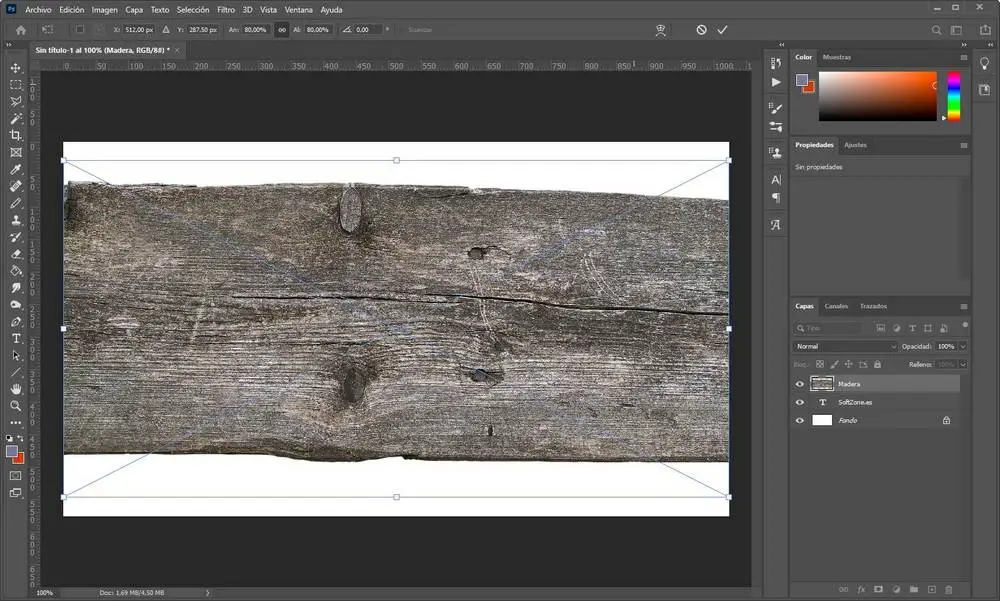This screenshot has width=1000, height=601.
Task: Open the blend mode Normal dropdown
Action: click(x=845, y=346)
